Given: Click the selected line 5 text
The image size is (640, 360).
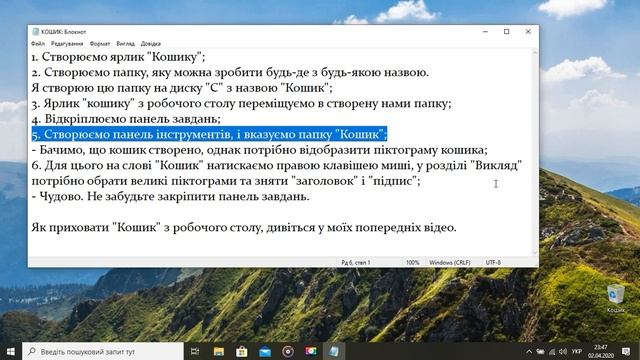Looking at the screenshot, I should pos(209,134).
